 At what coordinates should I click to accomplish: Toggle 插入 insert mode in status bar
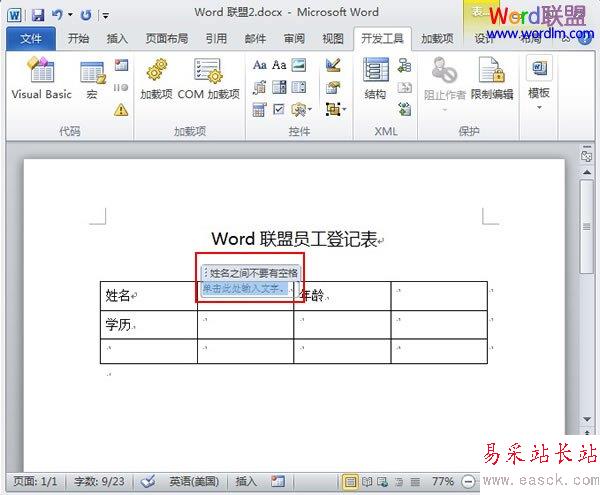(246, 481)
